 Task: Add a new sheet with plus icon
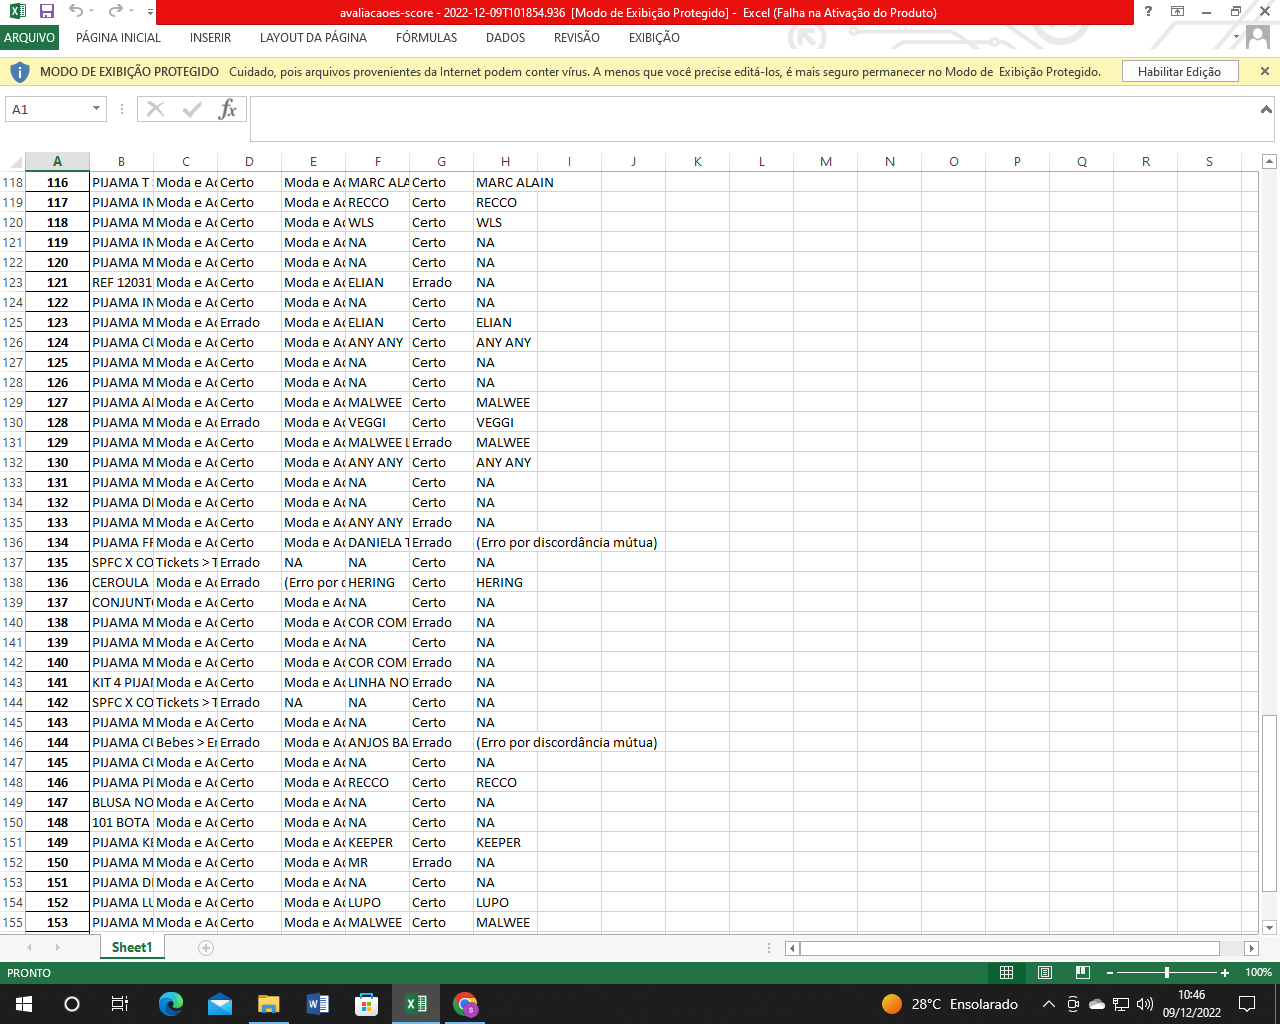click(206, 948)
